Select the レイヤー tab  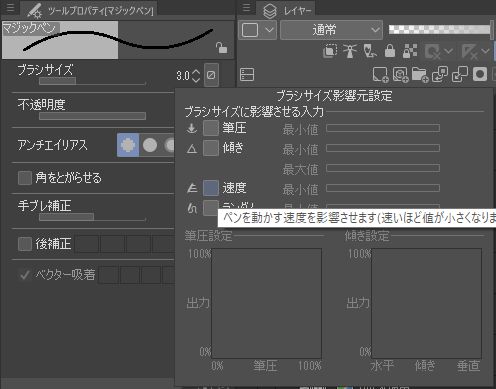click(287, 10)
